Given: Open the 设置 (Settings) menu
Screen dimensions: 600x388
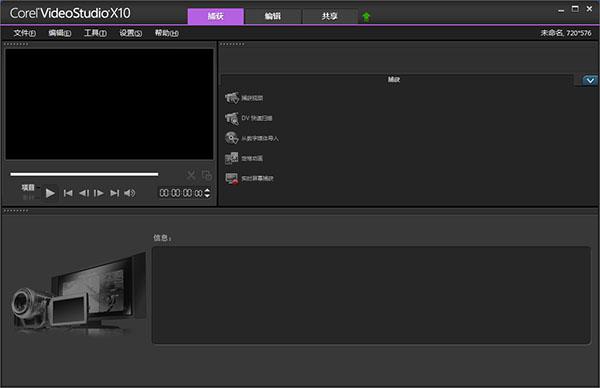Looking at the screenshot, I should click(x=130, y=33).
